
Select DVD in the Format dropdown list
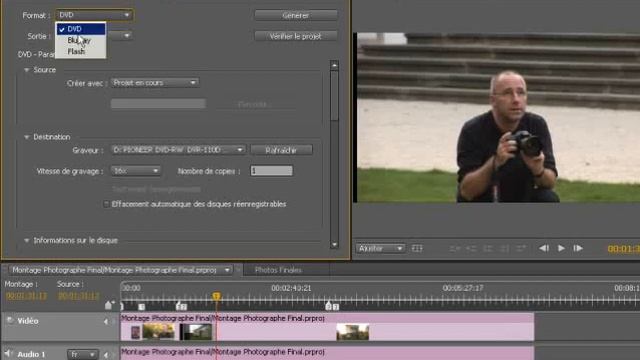[81, 29]
